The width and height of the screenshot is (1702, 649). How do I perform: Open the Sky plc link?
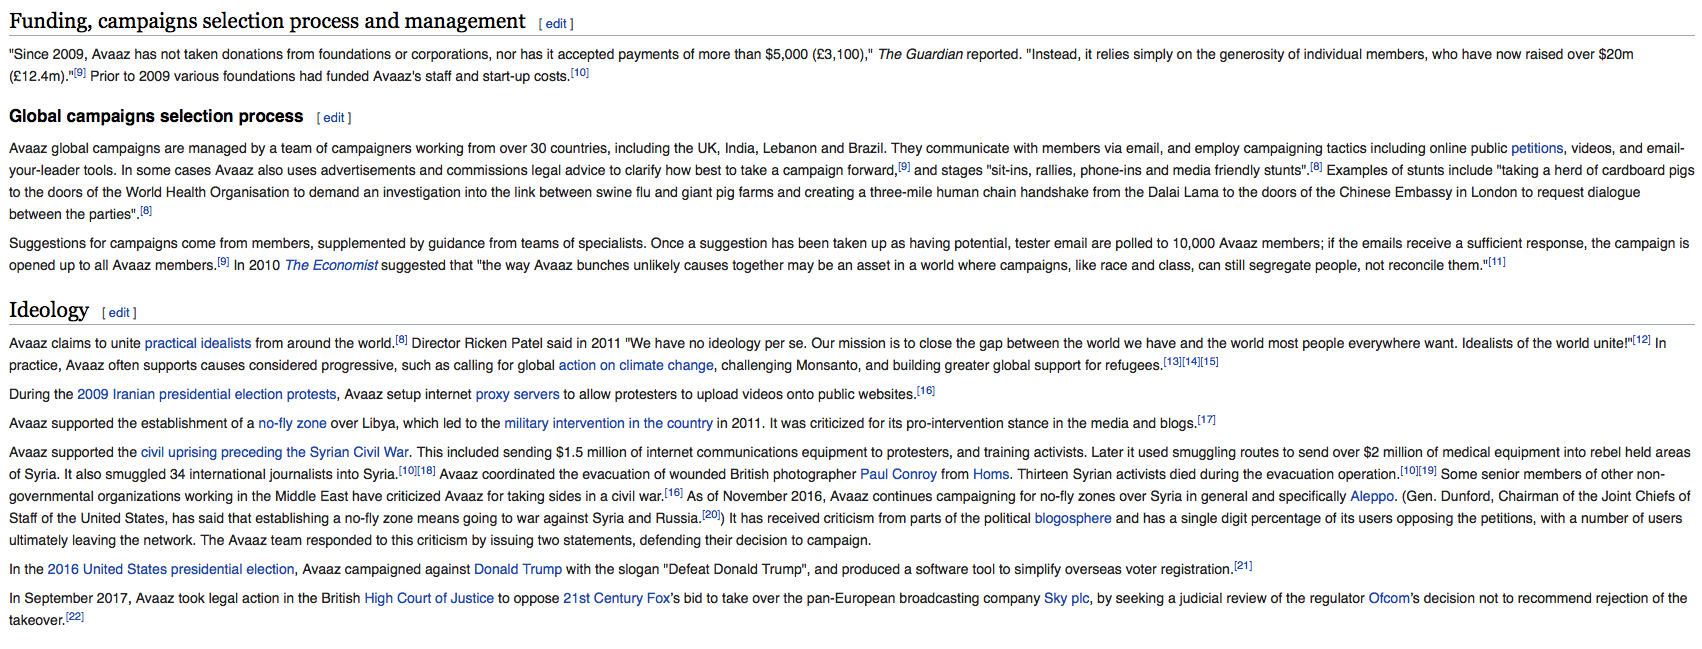pyautogui.click(x=1067, y=598)
